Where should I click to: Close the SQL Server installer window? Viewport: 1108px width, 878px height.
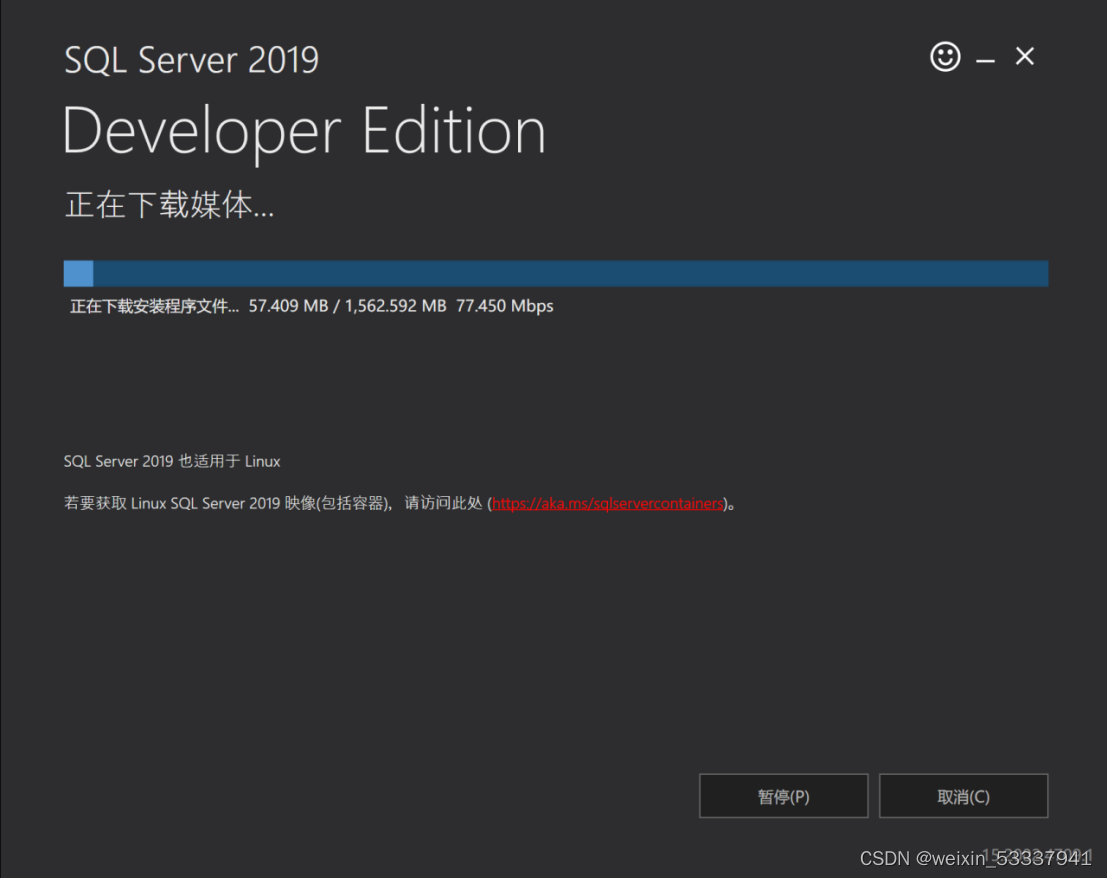click(1025, 56)
